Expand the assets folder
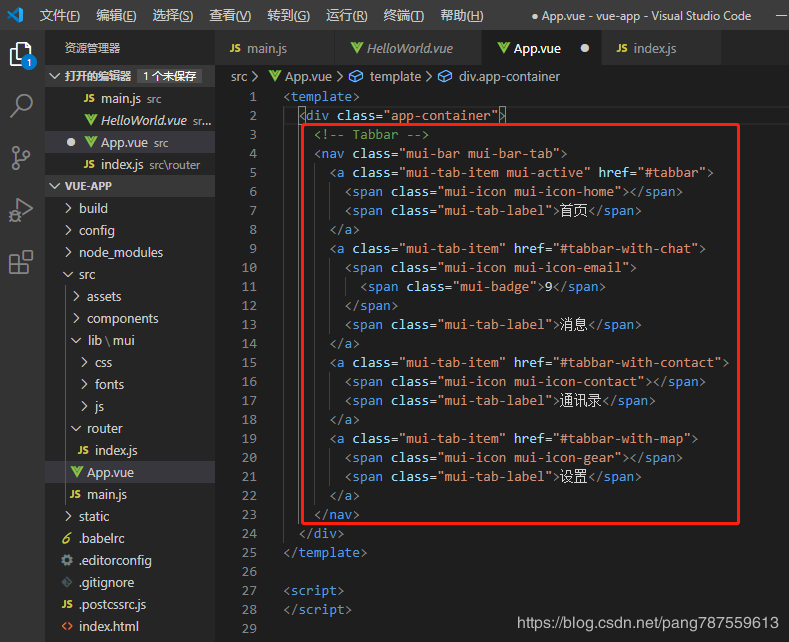This screenshot has width=789, height=642. [76, 296]
